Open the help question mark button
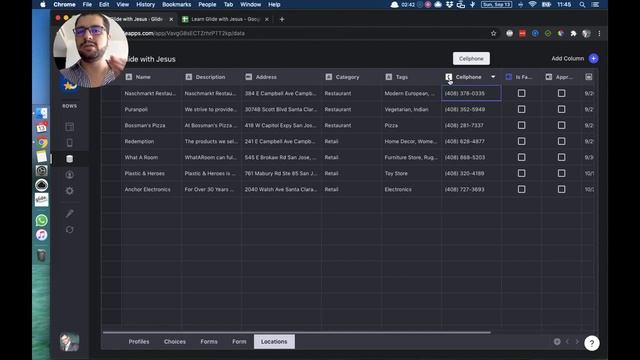 [x=591, y=343]
